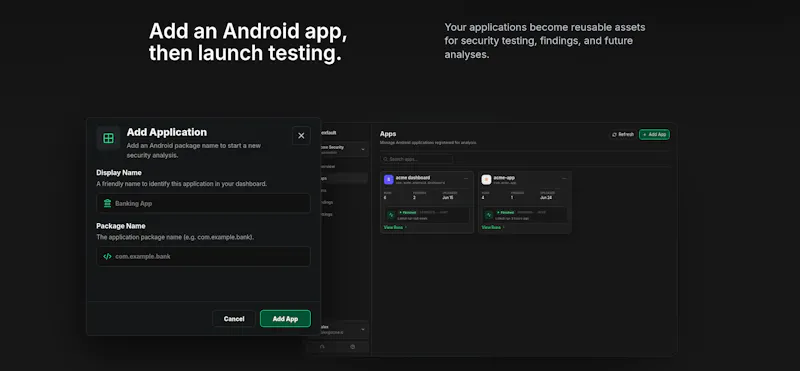Viewport: 800px width, 371px height.
Task: Click the round icon at sidebar bottom right
Action: pyautogui.click(x=353, y=347)
